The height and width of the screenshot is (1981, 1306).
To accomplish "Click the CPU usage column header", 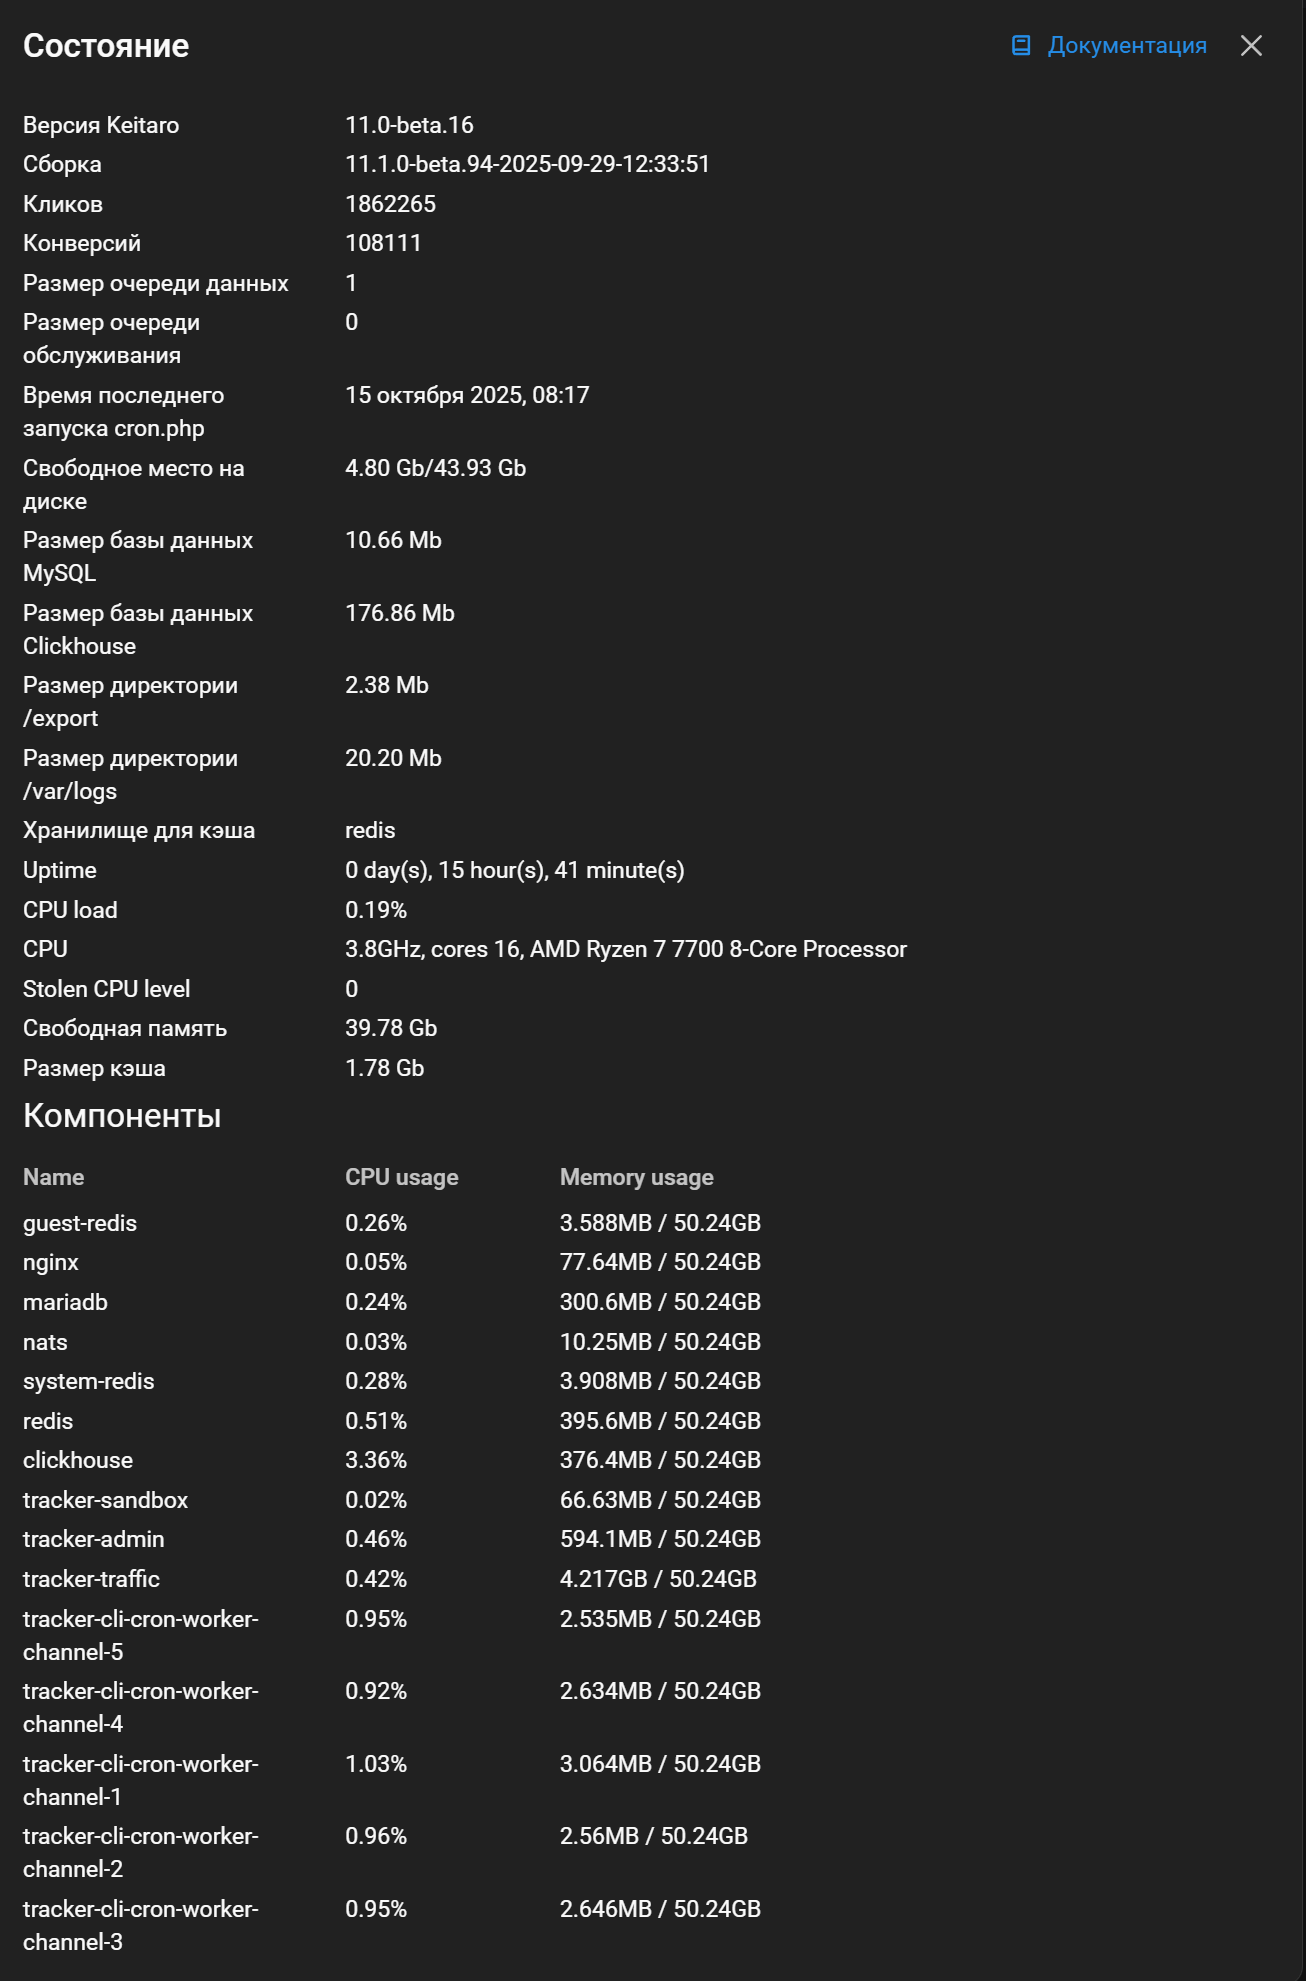I will click(x=401, y=1177).
